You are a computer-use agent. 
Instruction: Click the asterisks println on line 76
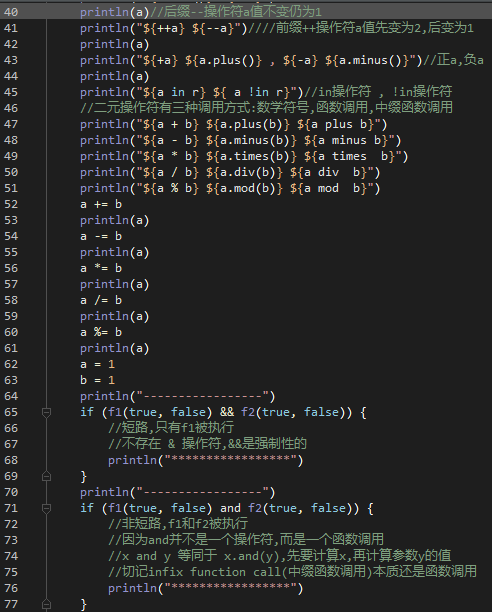click(x=206, y=588)
